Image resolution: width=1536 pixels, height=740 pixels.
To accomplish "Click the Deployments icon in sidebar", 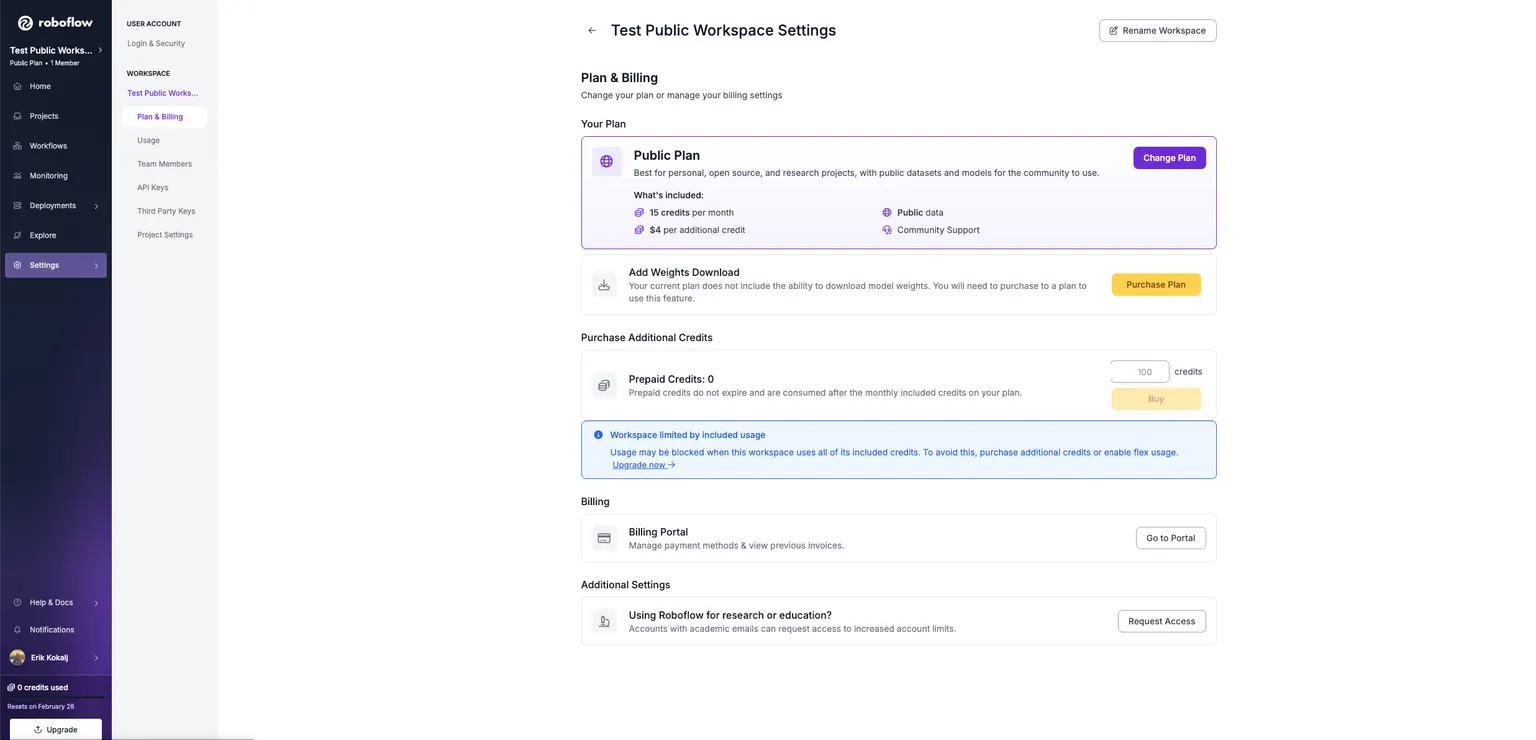I will [x=18, y=206].
